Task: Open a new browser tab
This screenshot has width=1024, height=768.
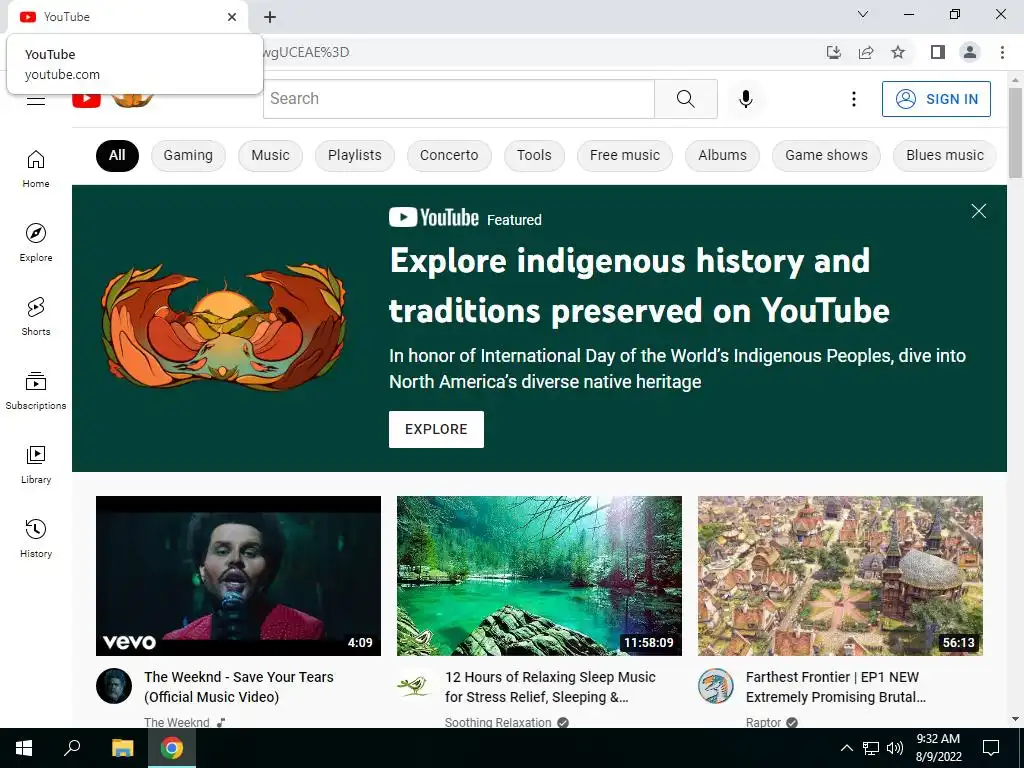Action: click(270, 17)
